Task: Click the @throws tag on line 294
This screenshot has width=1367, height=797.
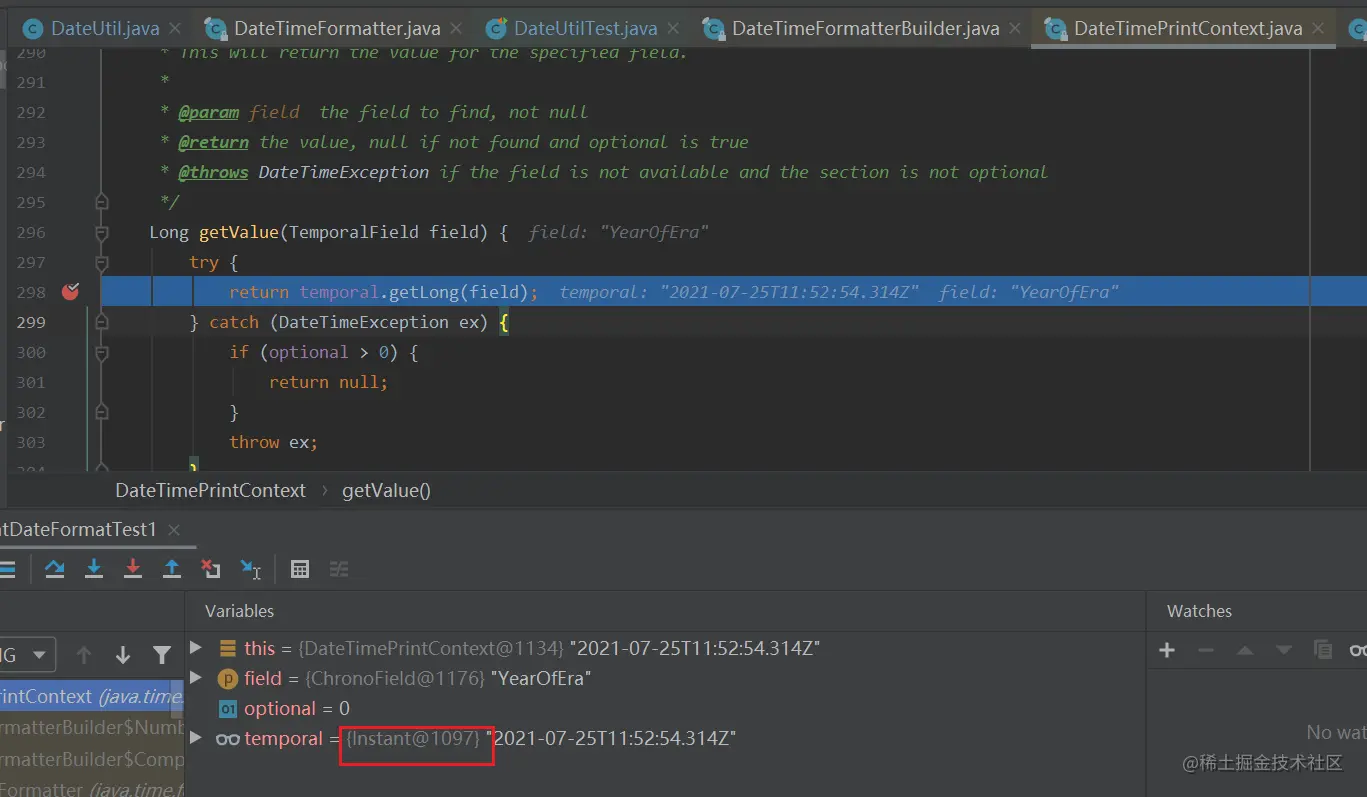Action: tap(213, 172)
